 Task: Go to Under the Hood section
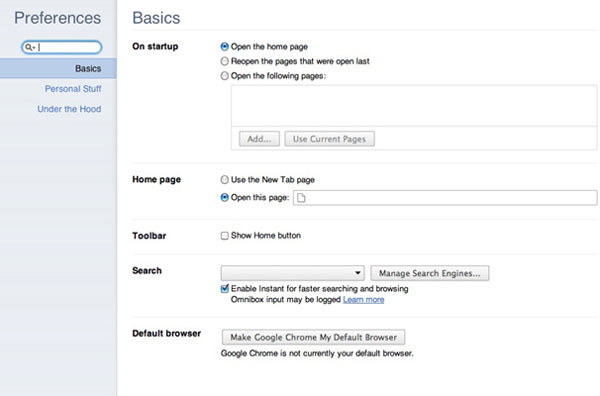point(69,109)
